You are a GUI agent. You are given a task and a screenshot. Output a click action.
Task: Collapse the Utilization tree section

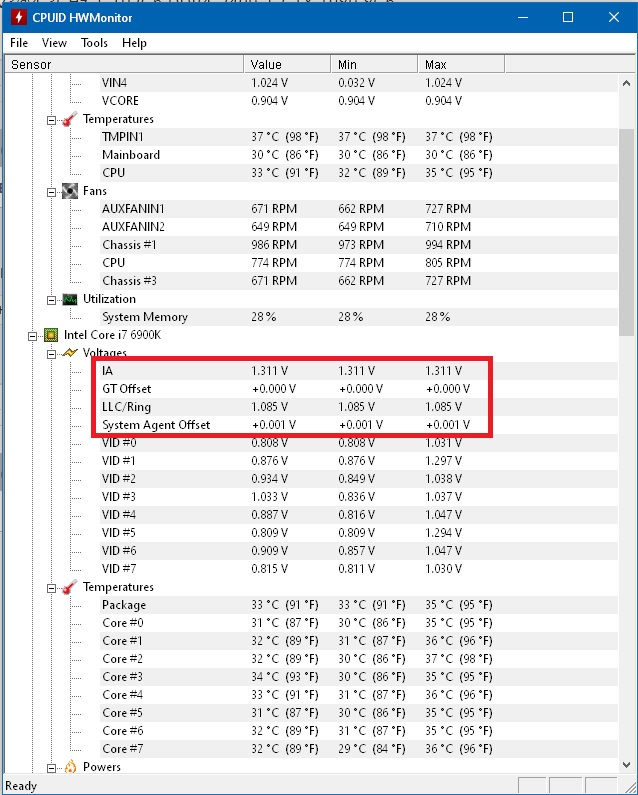pyautogui.click(x=52, y=299)
